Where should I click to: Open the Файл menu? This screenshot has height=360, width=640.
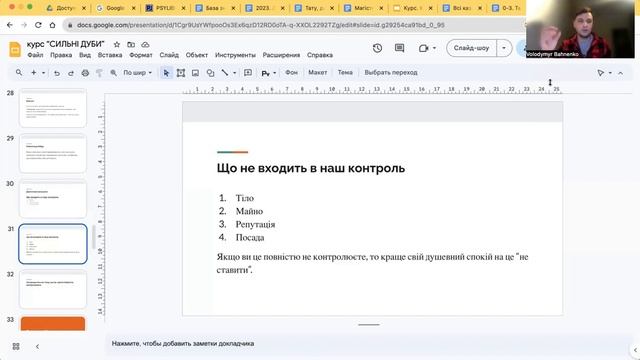(35, 55)
